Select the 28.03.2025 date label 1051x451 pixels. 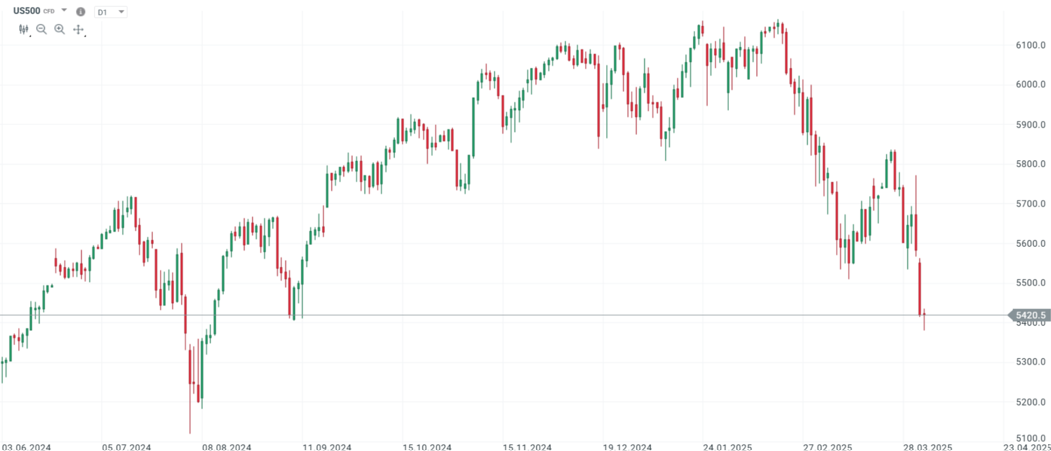[927, 446]
